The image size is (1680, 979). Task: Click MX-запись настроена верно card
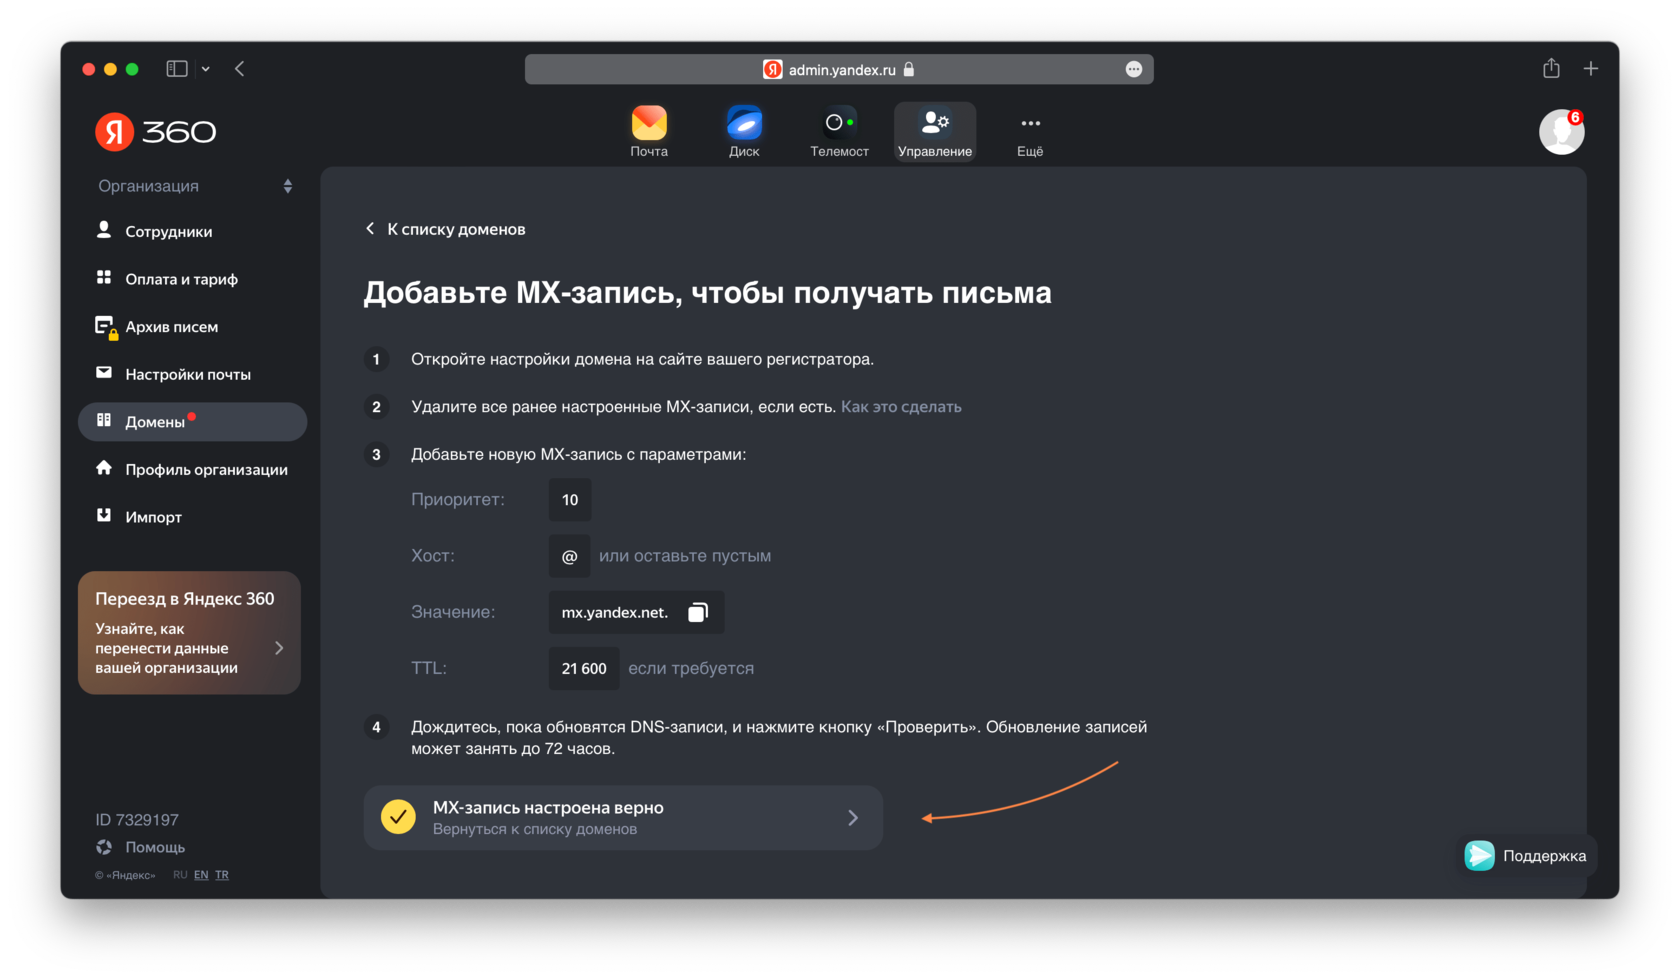pos(623,818)
